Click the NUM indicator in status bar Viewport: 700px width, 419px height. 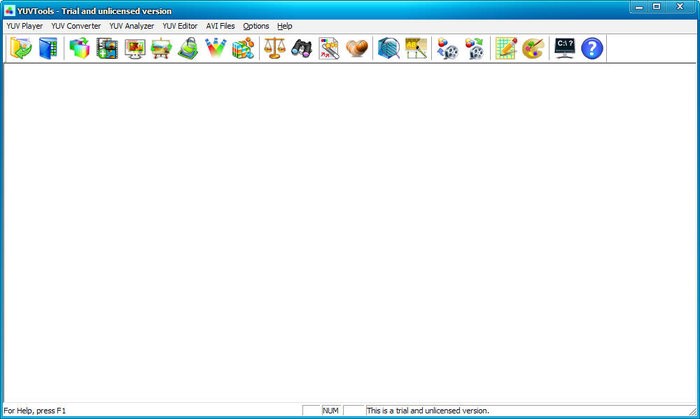click(x=330, y=411)
